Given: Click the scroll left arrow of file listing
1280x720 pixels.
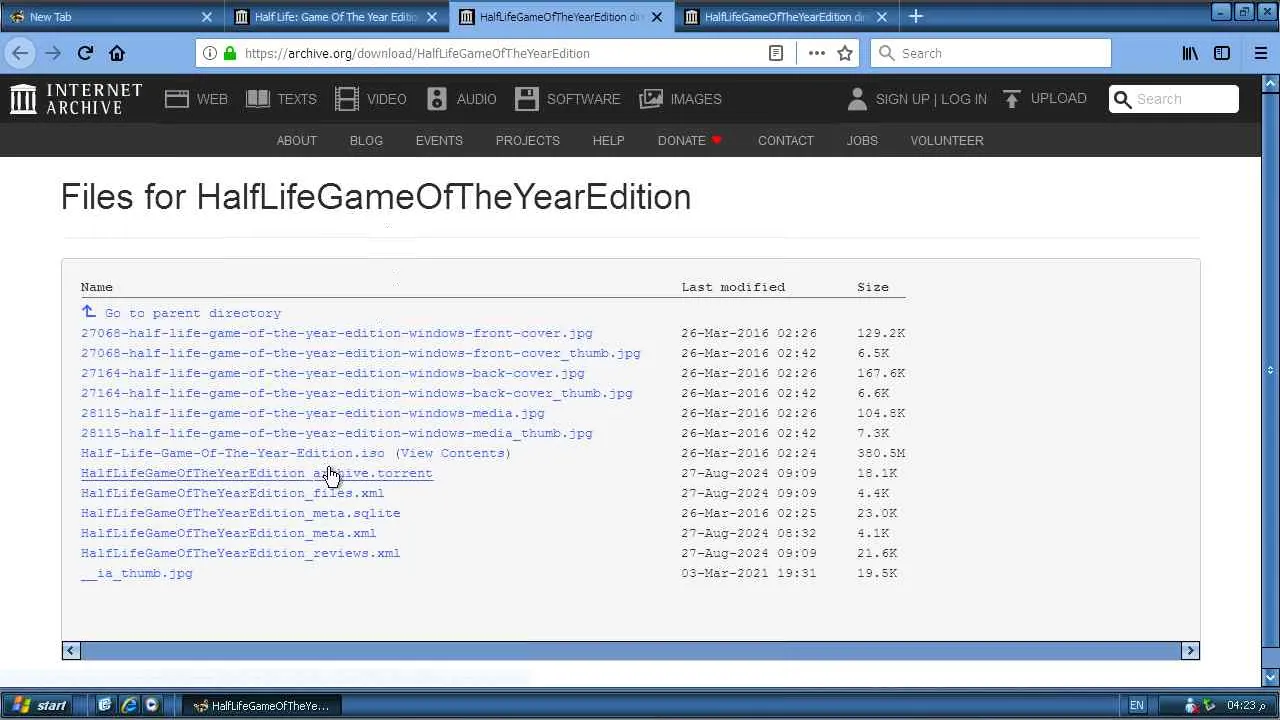Looking at the screenshot, I should (x=70, y=651).
